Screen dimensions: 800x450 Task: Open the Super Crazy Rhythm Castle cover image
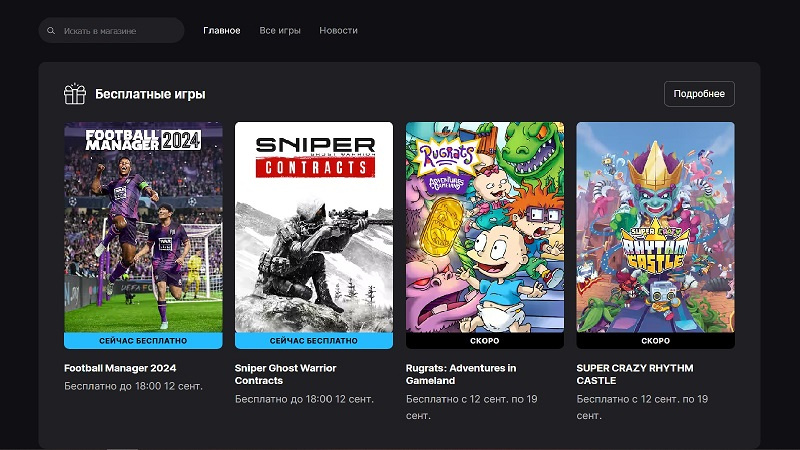656,227
